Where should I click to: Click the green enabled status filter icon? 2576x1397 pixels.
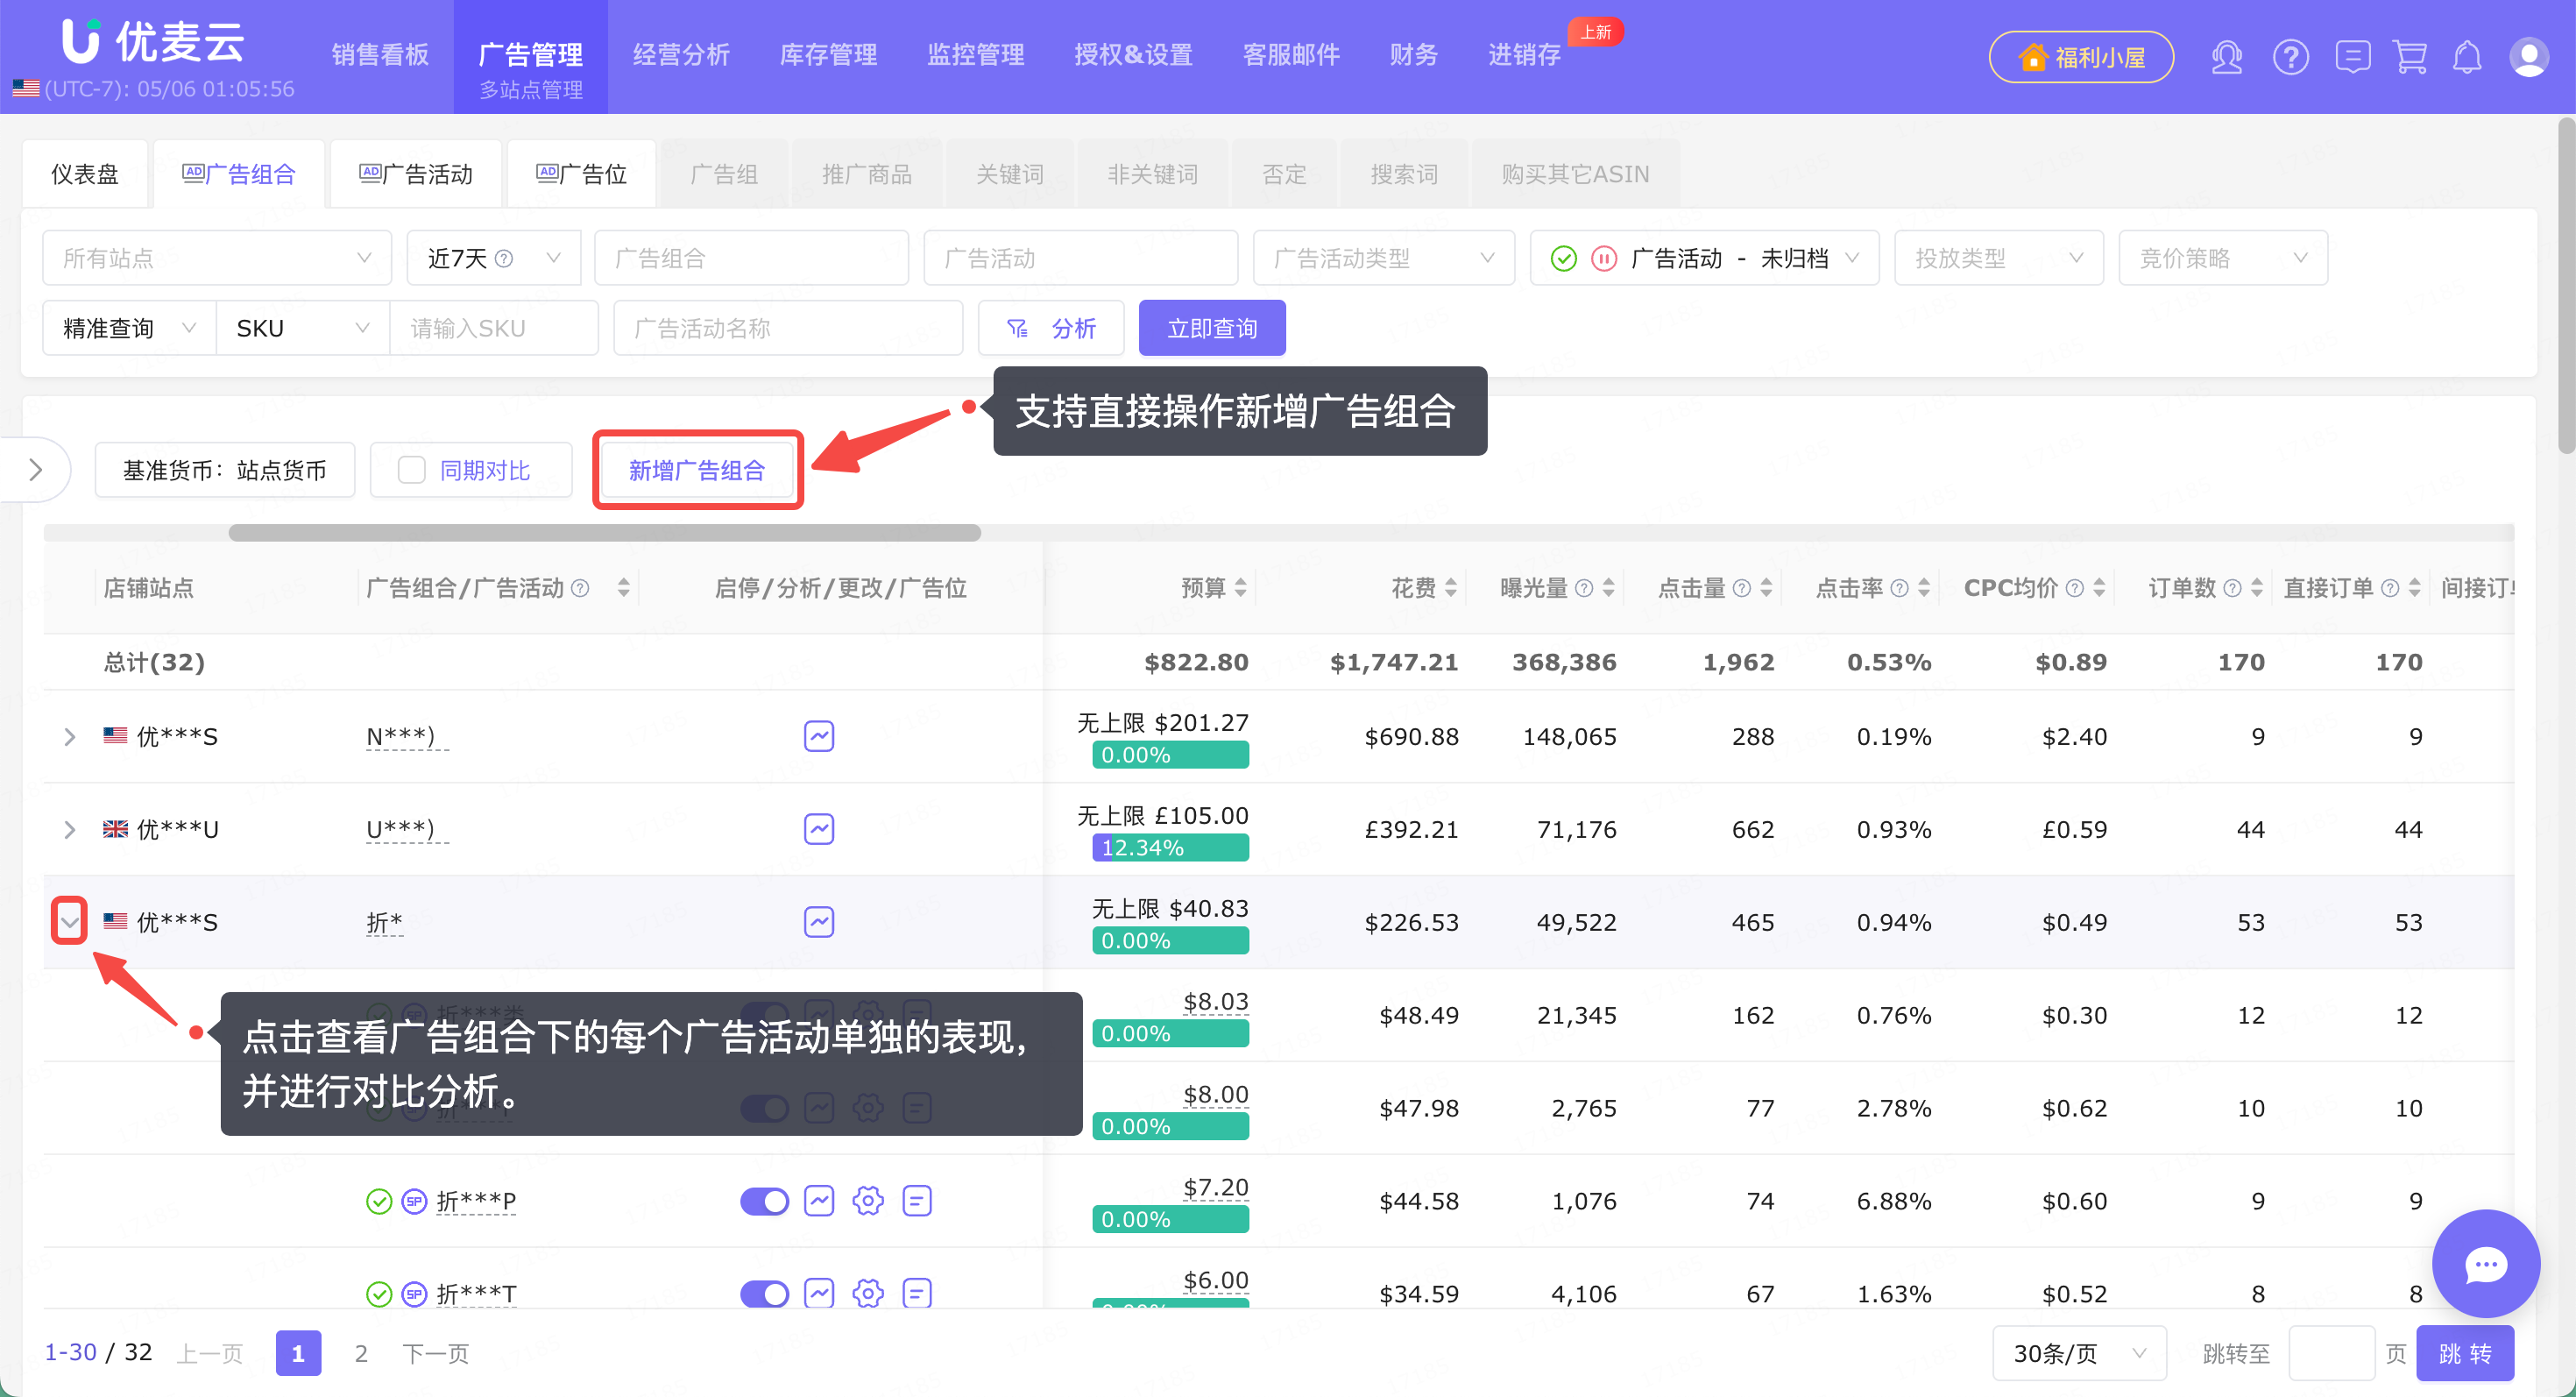click(1563, 259)
